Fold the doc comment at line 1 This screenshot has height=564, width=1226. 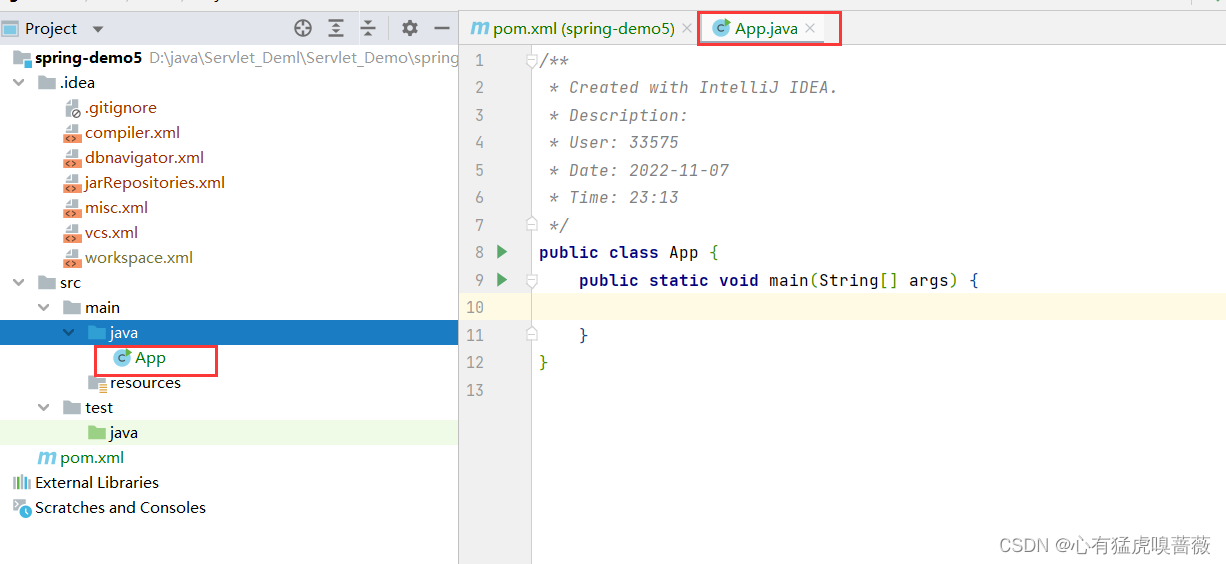tap(532, 61)
